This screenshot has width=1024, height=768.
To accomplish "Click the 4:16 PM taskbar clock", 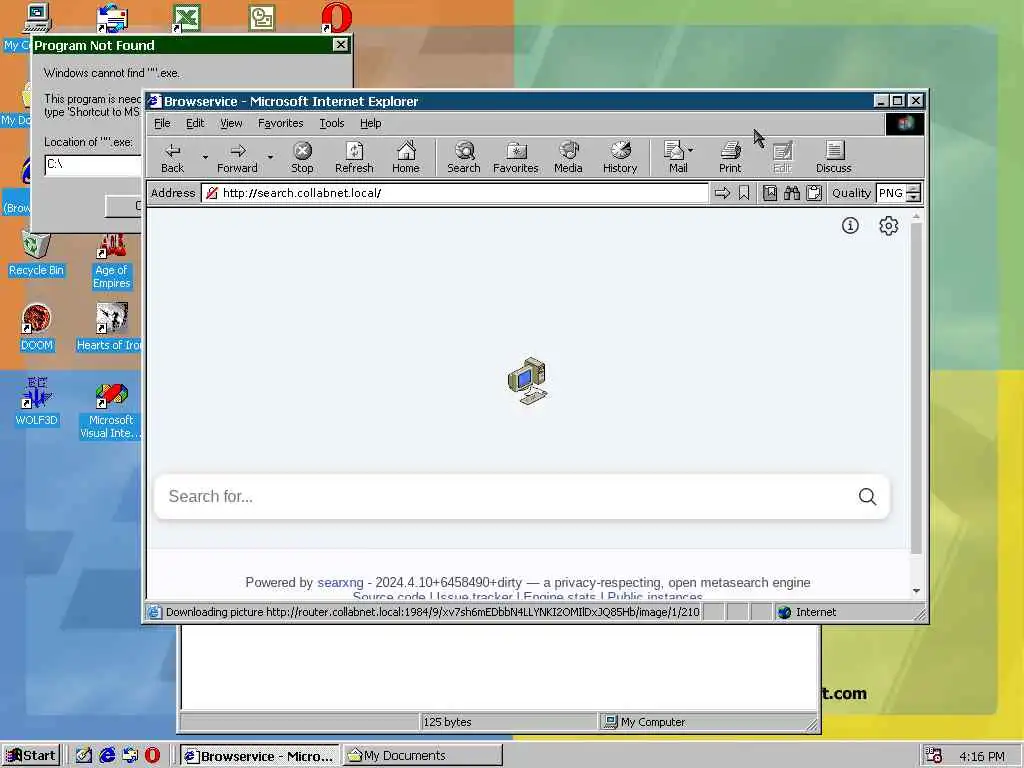I will (982, 756).
